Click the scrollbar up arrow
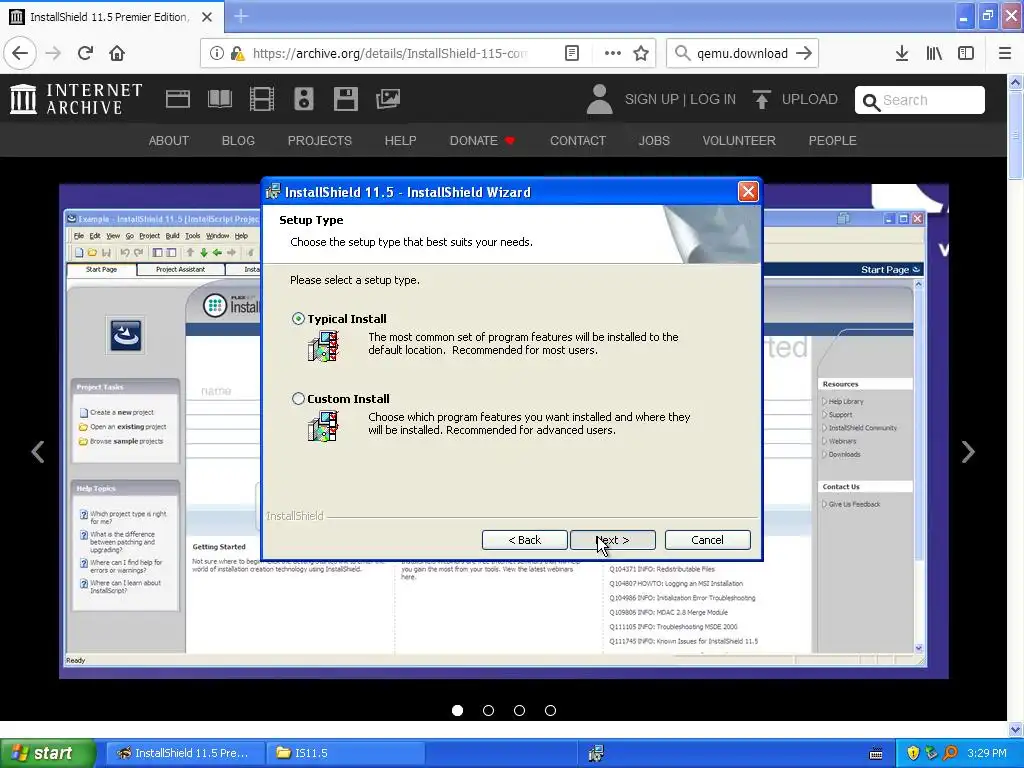Image resolution: width=1024 pixels, height=768 pixels. tap(1016, 82)
